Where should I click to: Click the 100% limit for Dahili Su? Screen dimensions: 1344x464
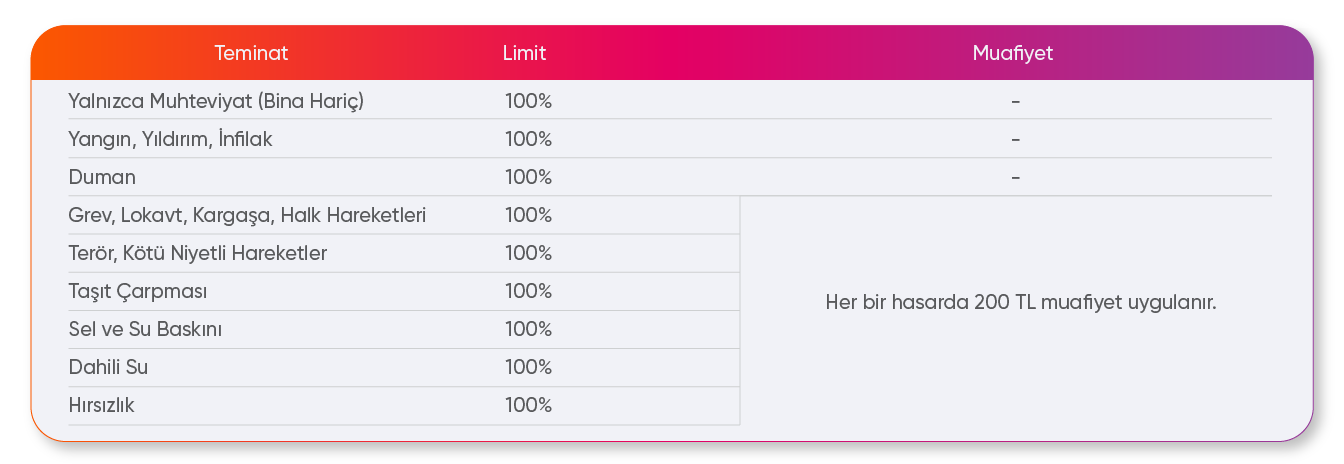click(x=528, y=367)
